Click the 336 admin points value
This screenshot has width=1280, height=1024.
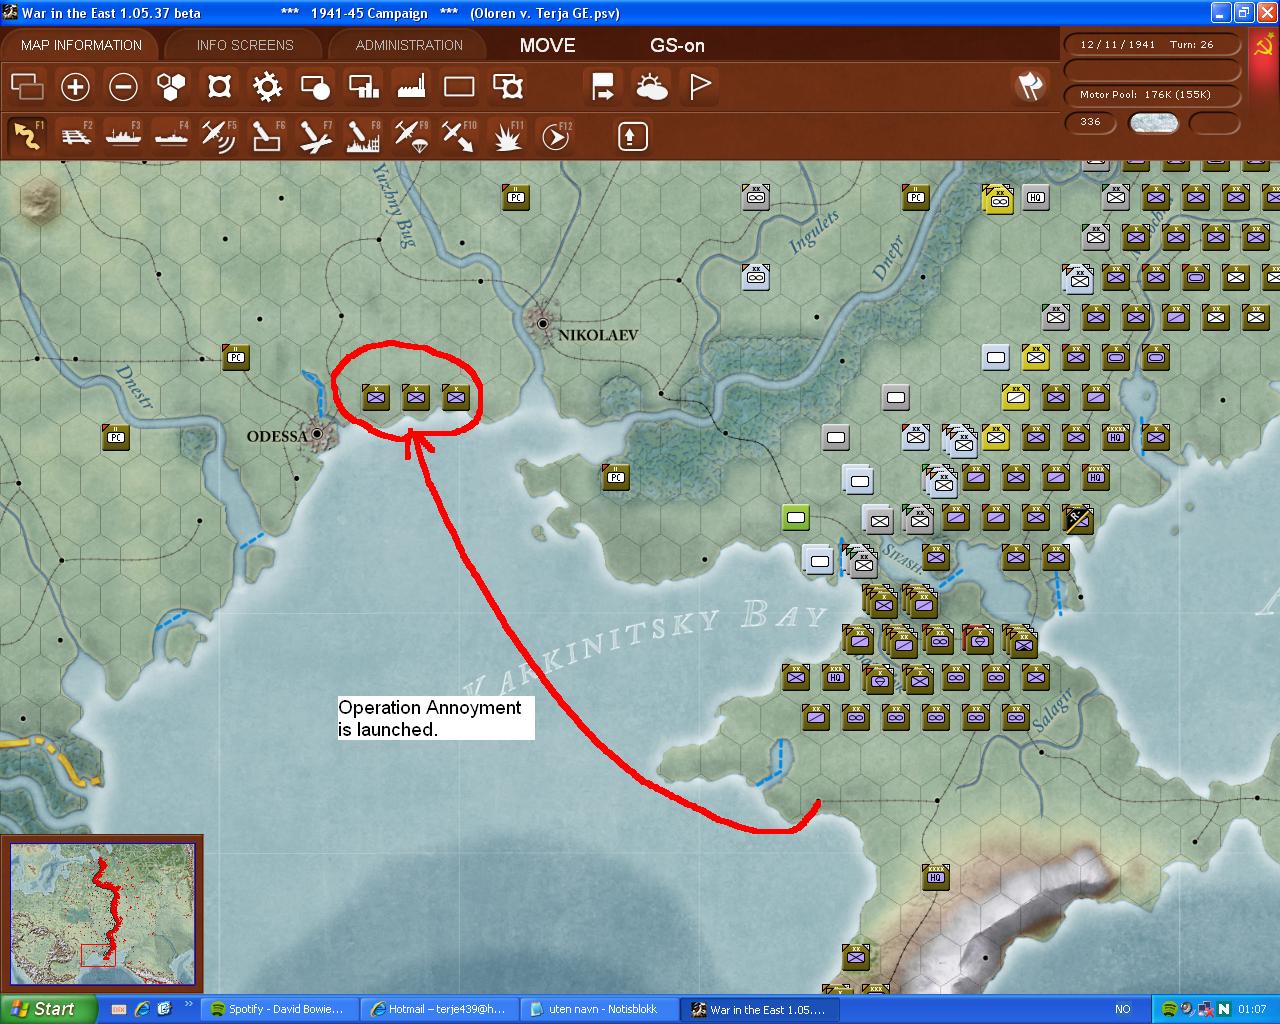[x=1091, y=122]
